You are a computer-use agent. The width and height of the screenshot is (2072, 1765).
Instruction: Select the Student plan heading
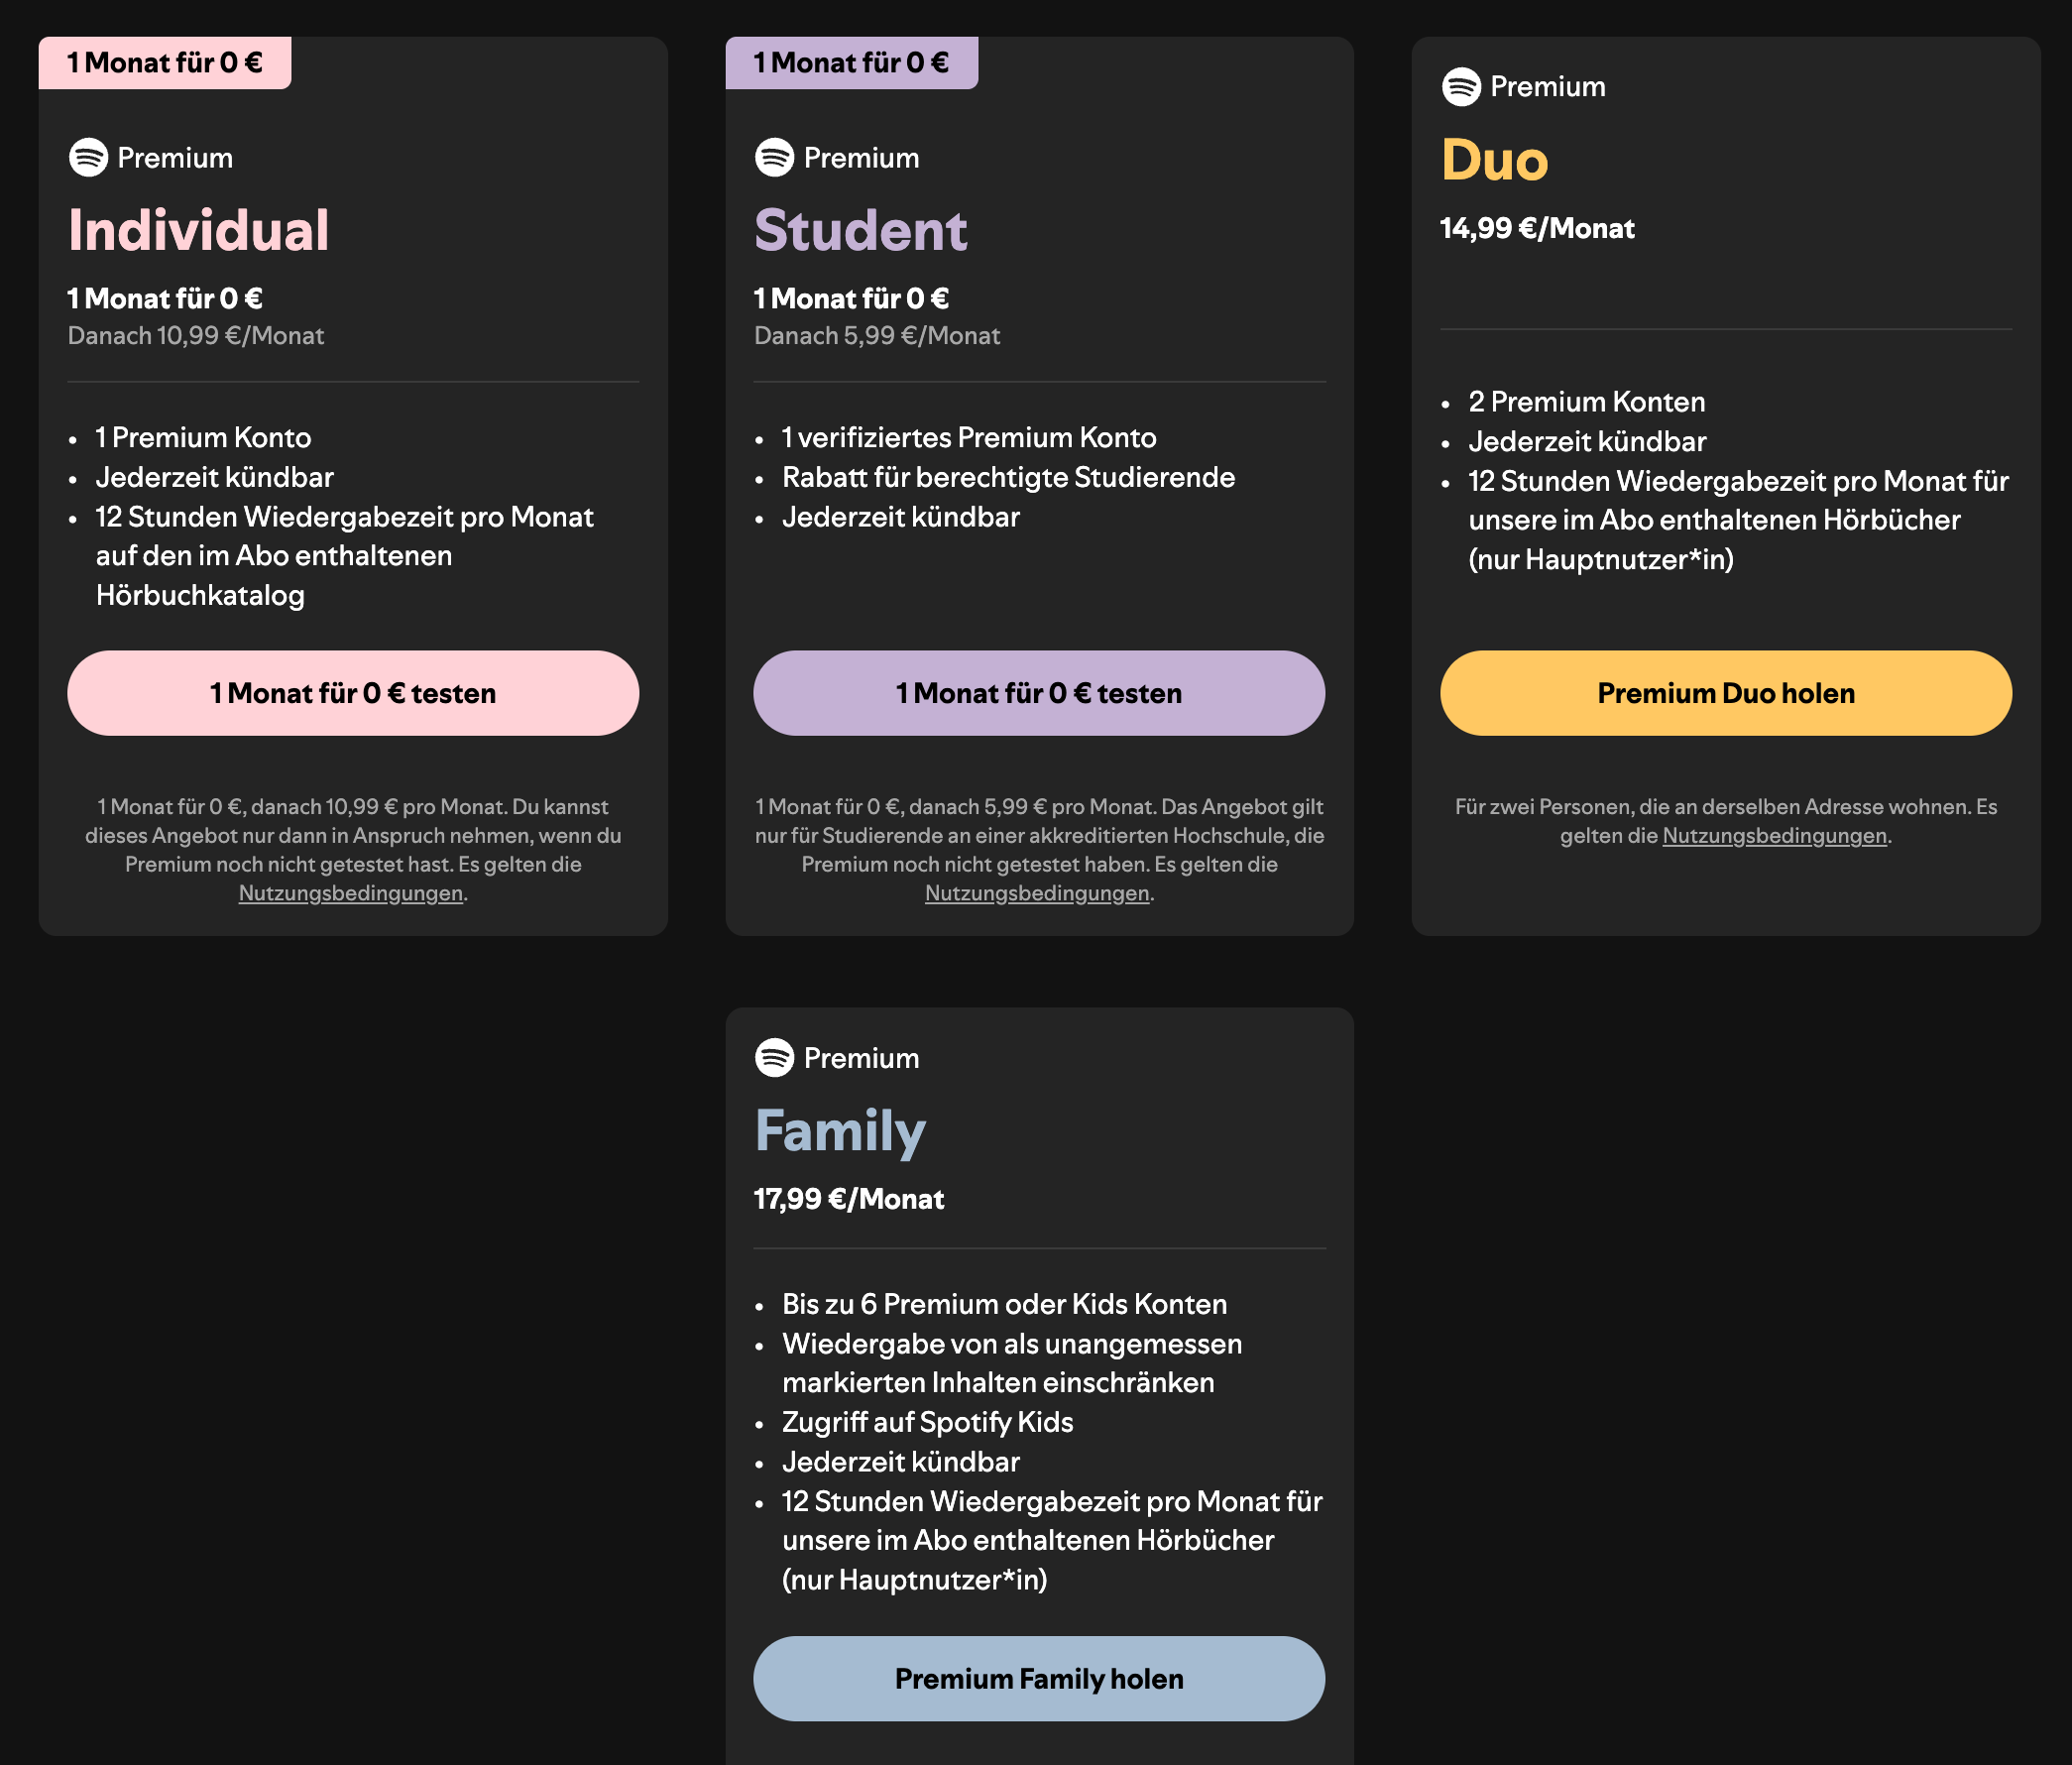pos(860,230)
